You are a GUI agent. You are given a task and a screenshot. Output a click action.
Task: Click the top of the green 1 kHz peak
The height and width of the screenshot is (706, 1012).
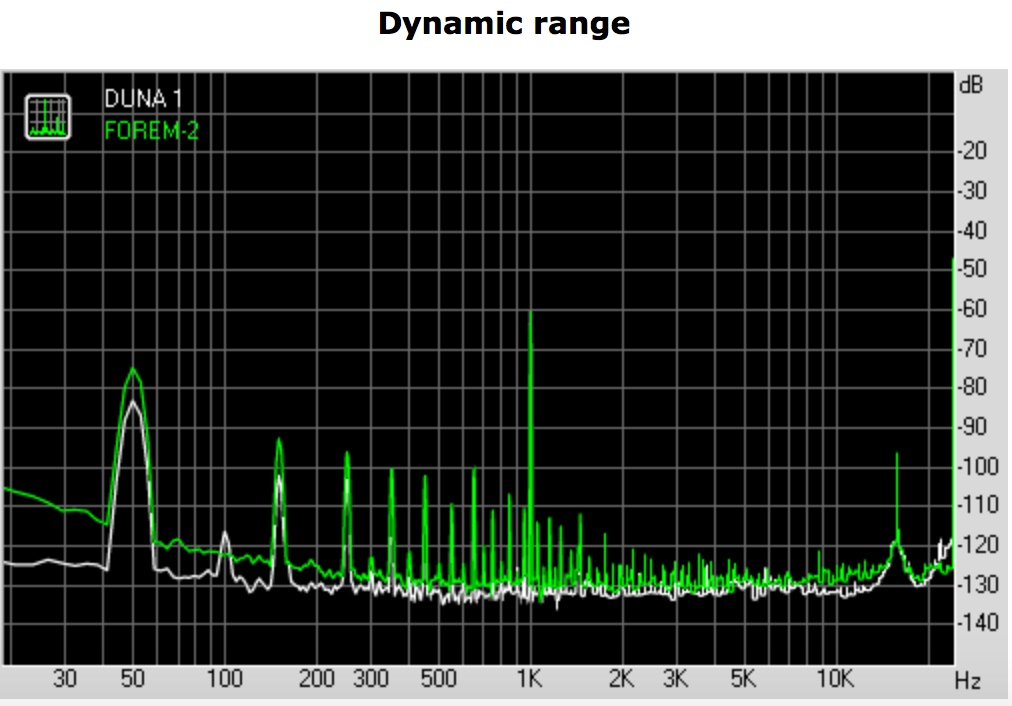(x=530, y=314)
